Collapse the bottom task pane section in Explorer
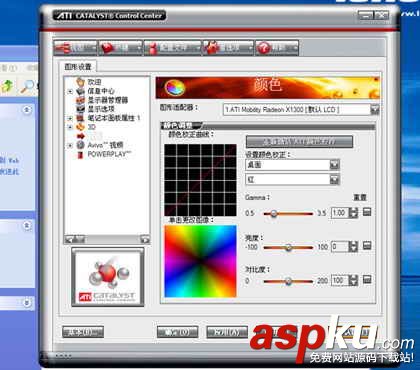The image size is (420, 370). pos(27,303)
